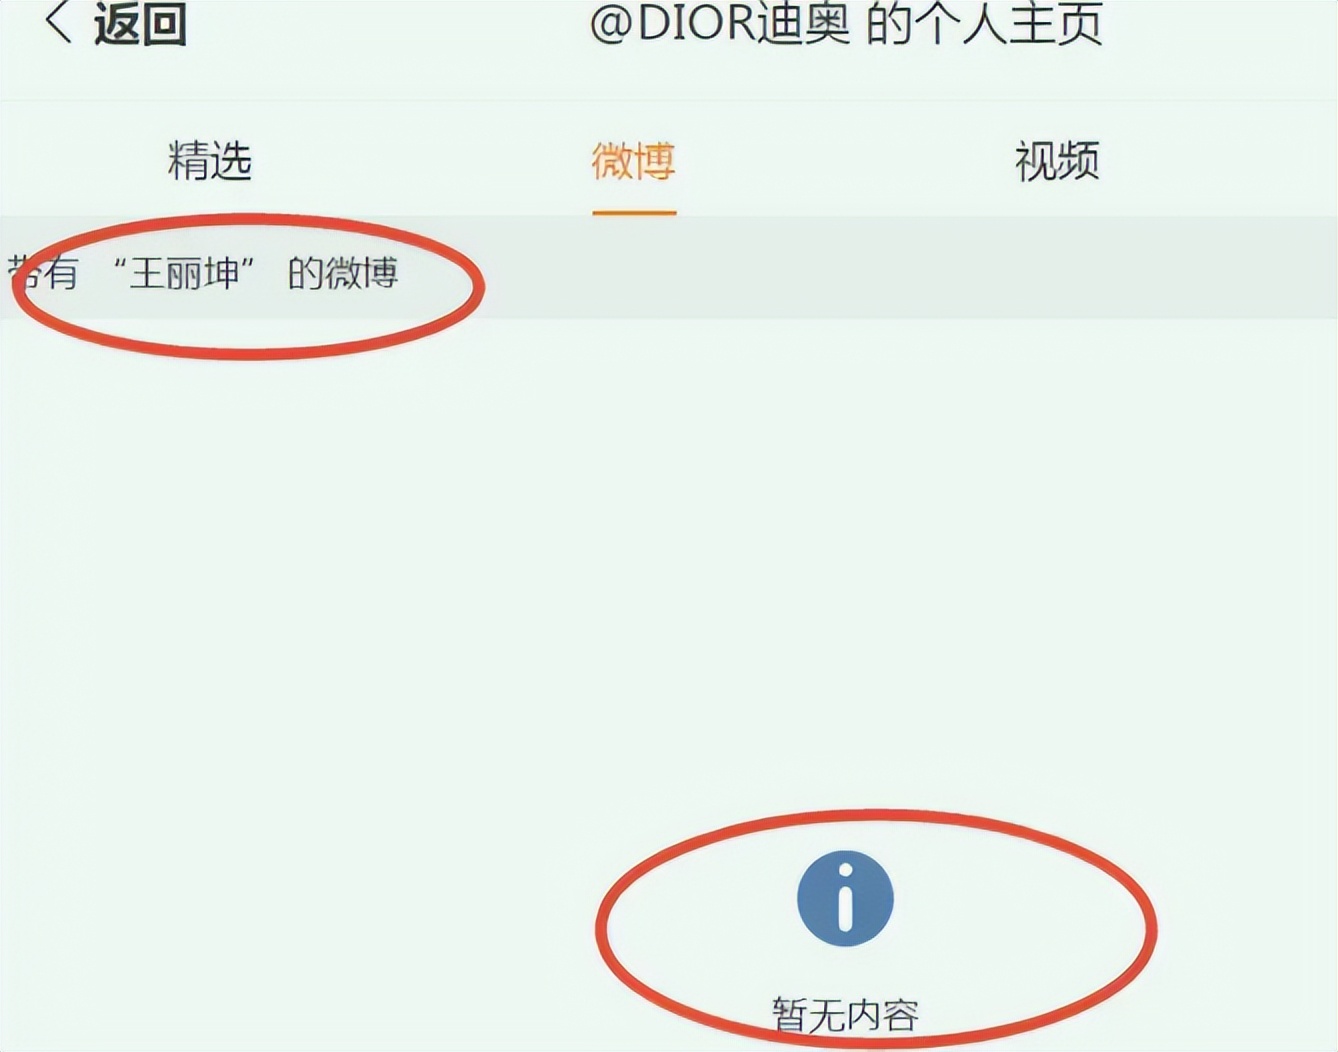Click the 返回 back label
The image size is (1338, 1052).
click(x=140, y=23)
